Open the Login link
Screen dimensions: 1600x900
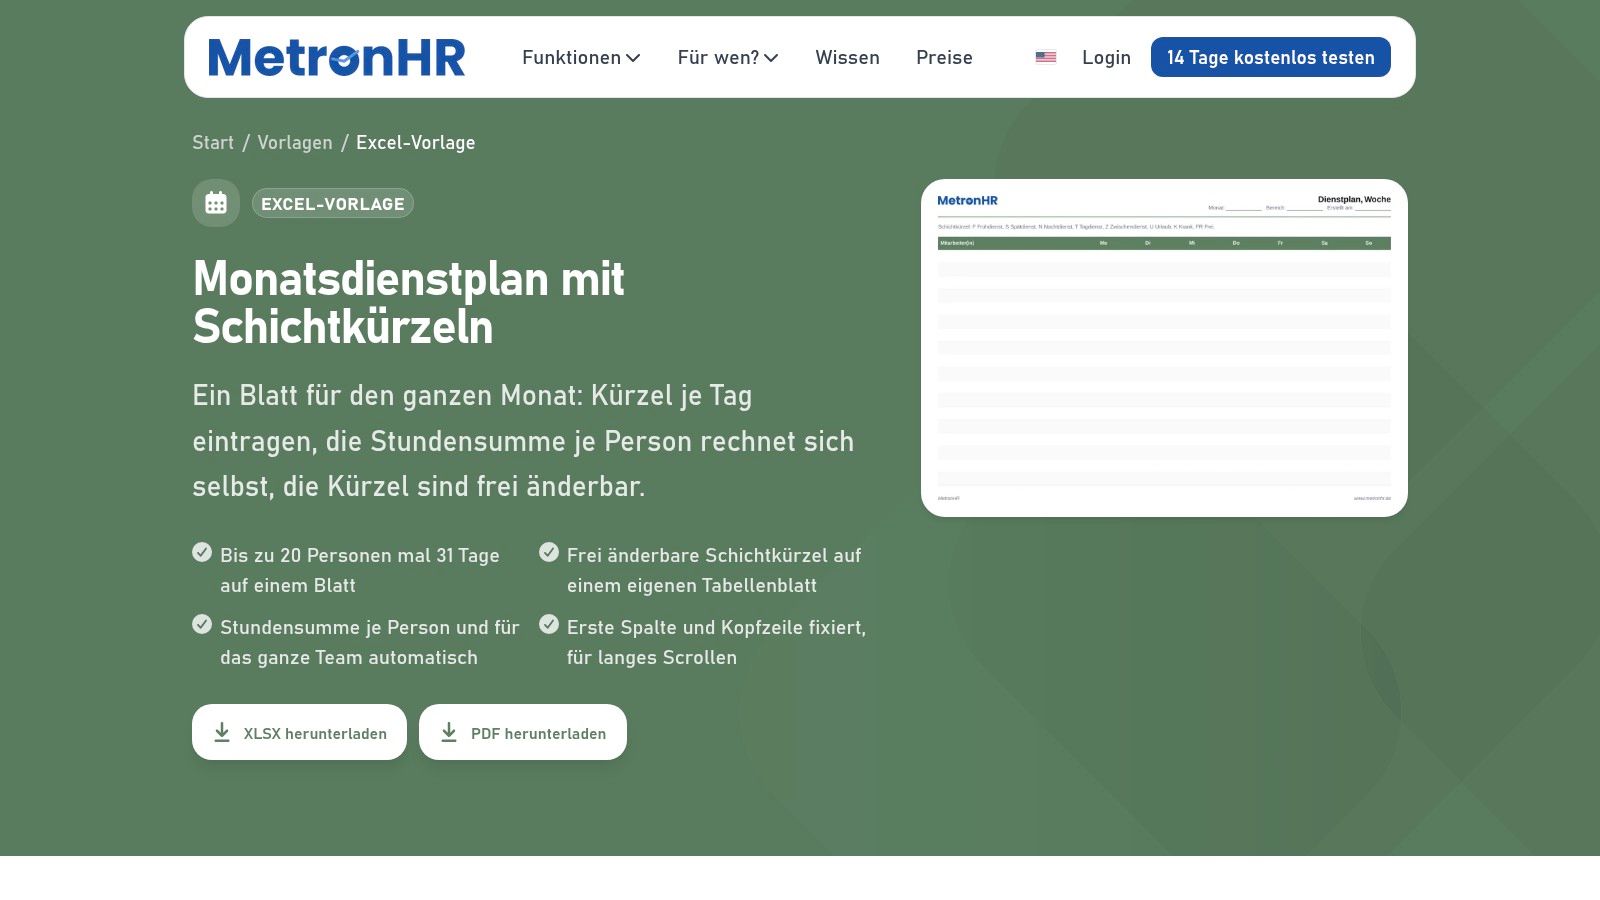(x=1106, y=58)
